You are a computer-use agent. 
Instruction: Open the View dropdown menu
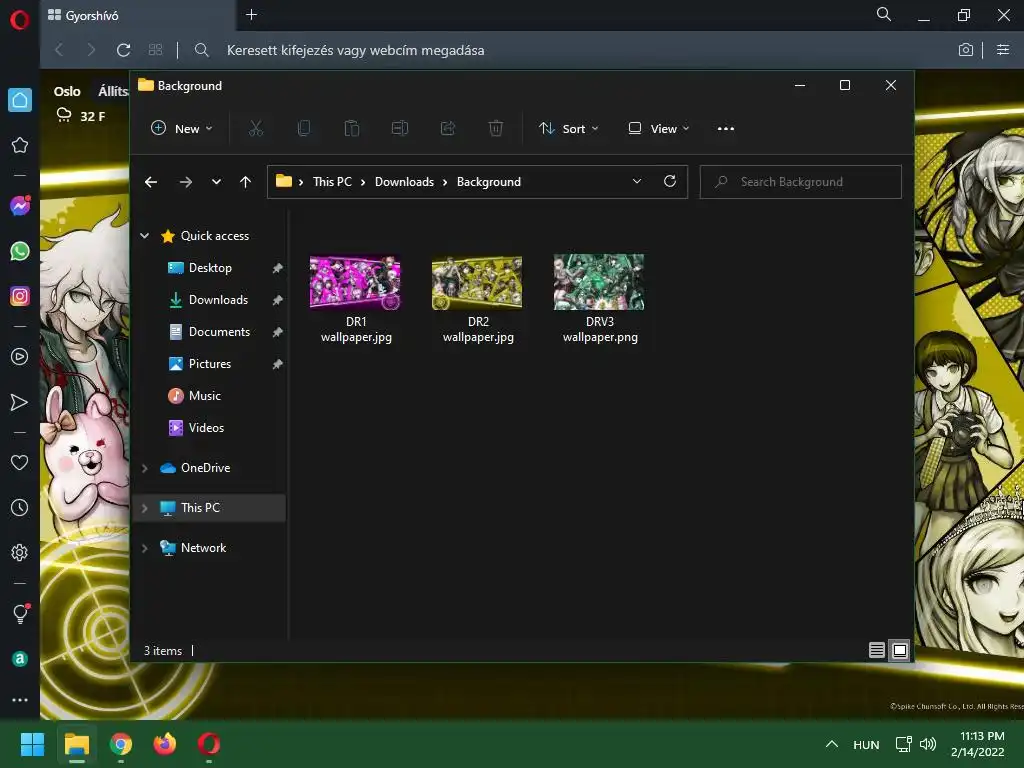coord(658,129)
